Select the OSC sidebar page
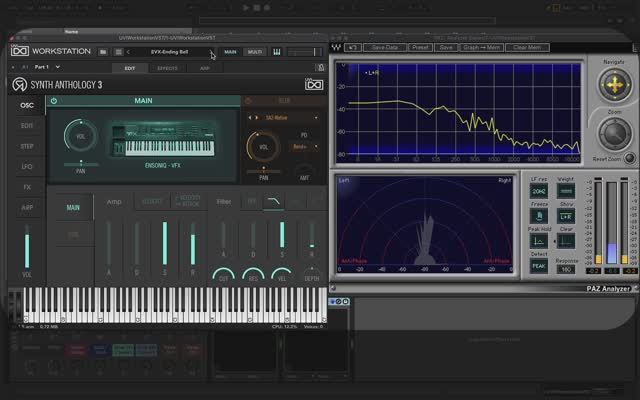640x400 pixels. 27,105
